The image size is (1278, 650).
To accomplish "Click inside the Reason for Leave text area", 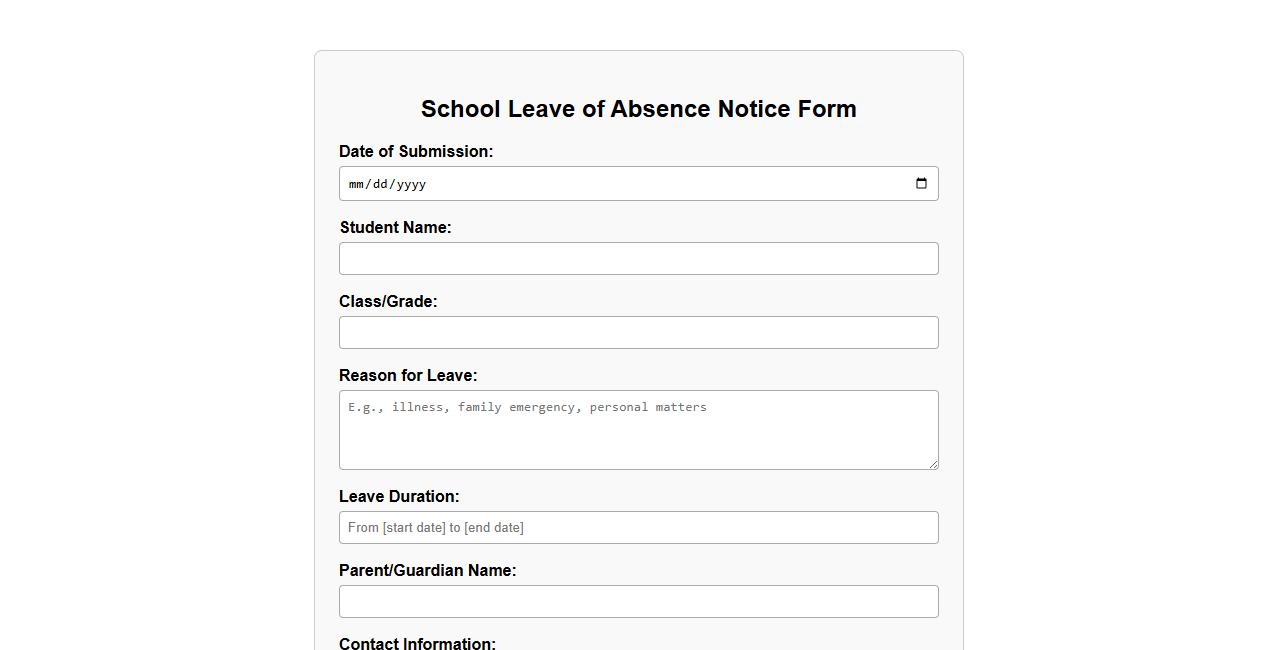I will tap(638, 430).
